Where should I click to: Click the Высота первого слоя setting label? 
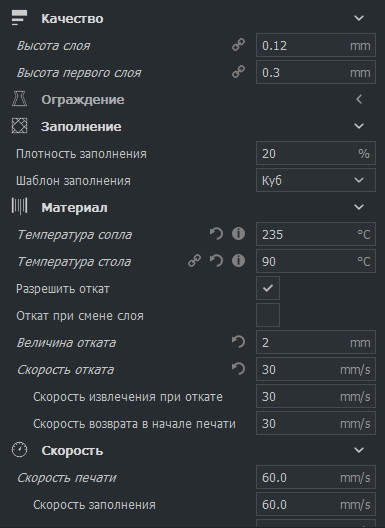click(x=79, y=73)
